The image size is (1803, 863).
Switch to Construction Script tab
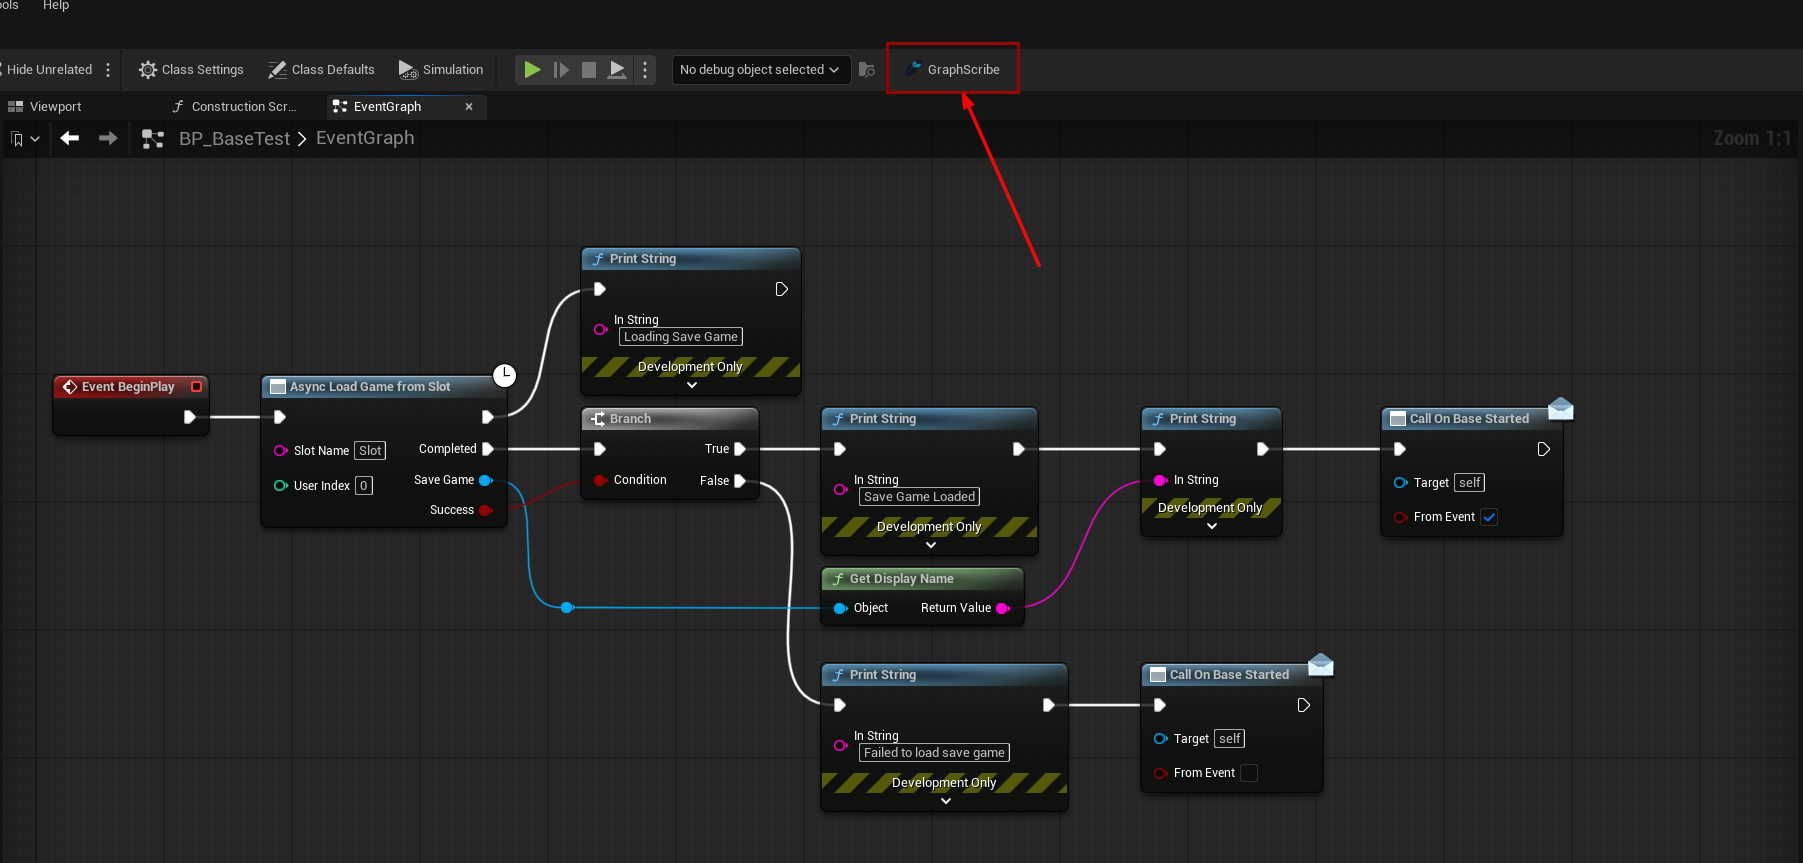coord(234,106)
